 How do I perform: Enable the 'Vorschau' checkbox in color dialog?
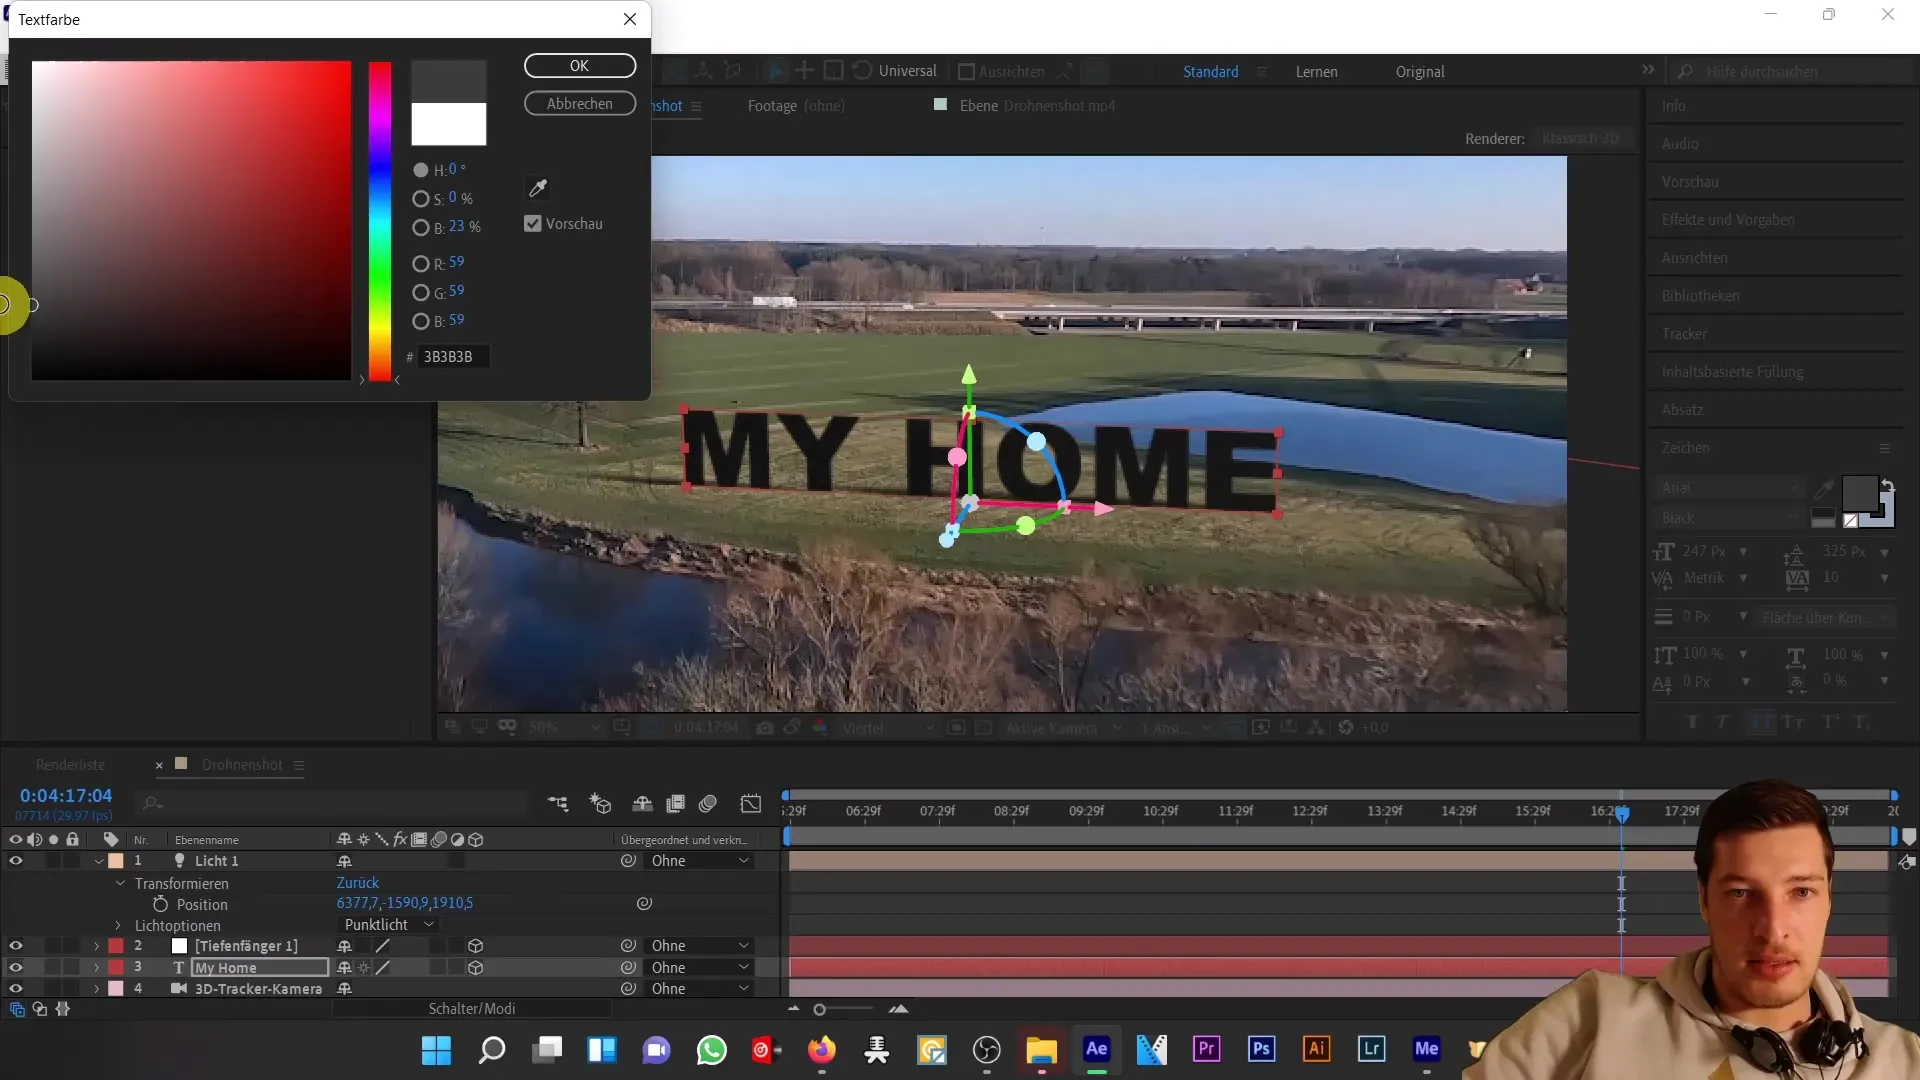pyautogui.click(x=534, y=223)
